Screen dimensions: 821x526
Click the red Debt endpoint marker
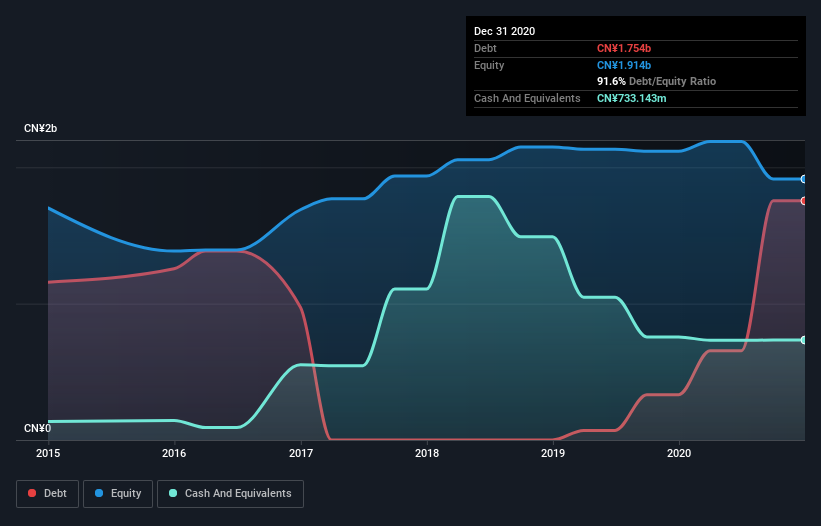pos(804,201)
